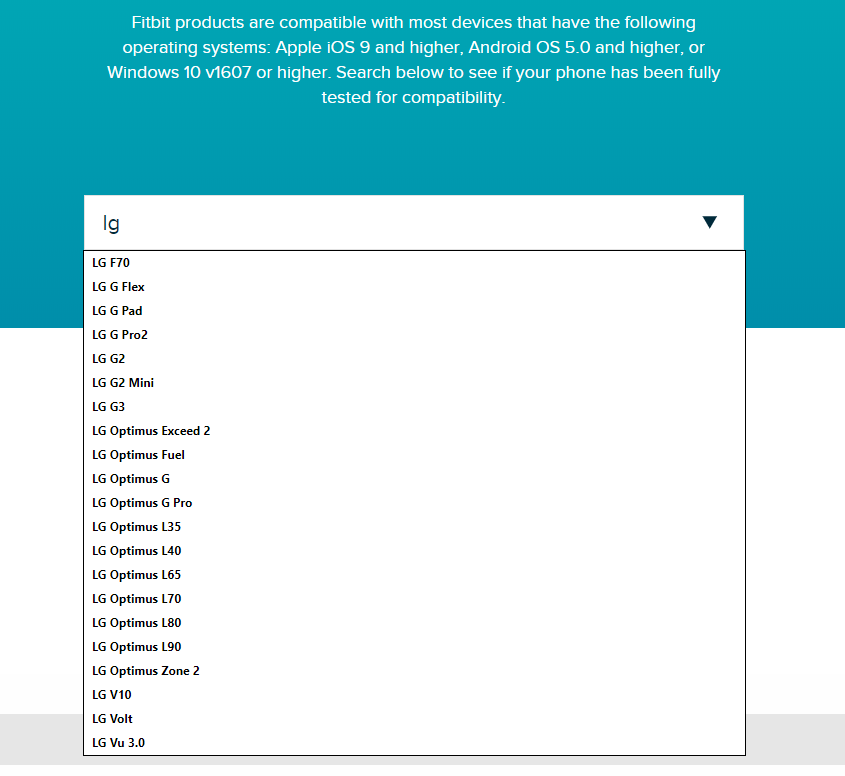Select the LG G2 option
Viewport: 845px width, 776px height.
pyautogui.click(x=414, y=359)
